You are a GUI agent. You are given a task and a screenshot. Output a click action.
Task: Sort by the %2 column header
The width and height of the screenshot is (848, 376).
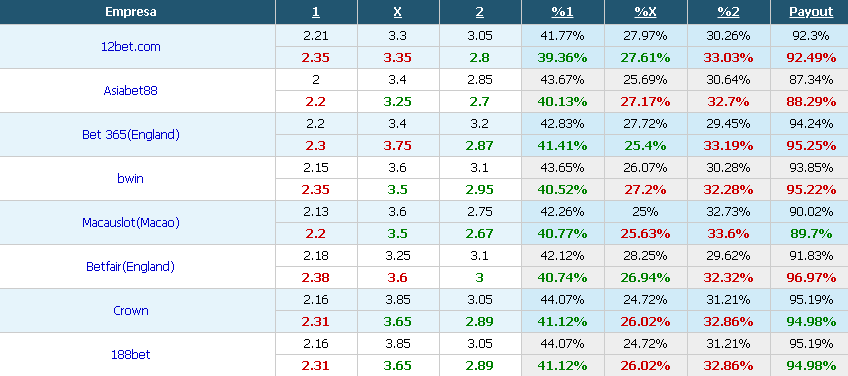728,12
